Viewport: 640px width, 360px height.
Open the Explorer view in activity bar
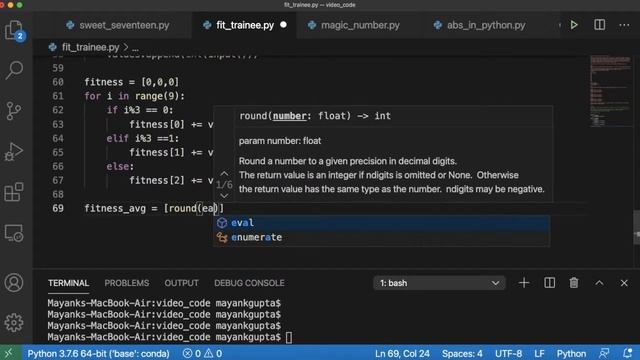coord(15,30)
